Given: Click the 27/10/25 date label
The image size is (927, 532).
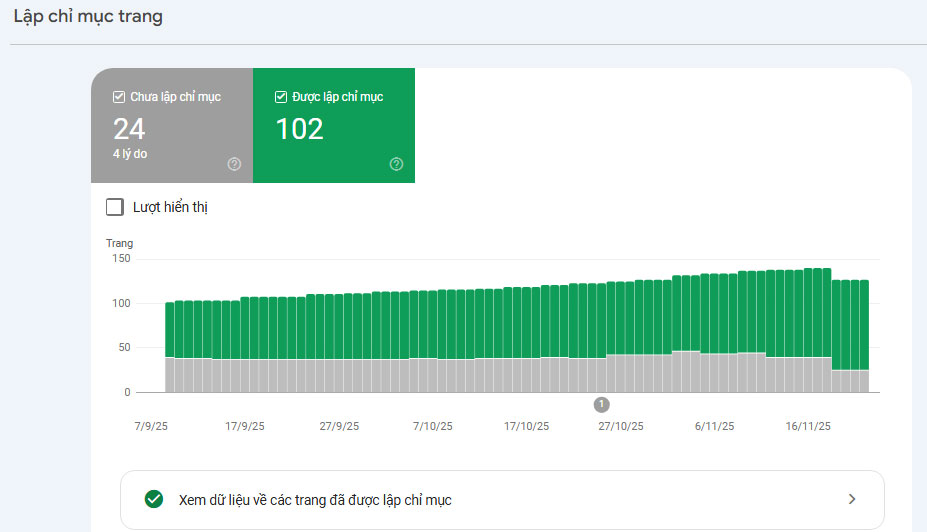Looking at the screenshot, I should [620, 426].
